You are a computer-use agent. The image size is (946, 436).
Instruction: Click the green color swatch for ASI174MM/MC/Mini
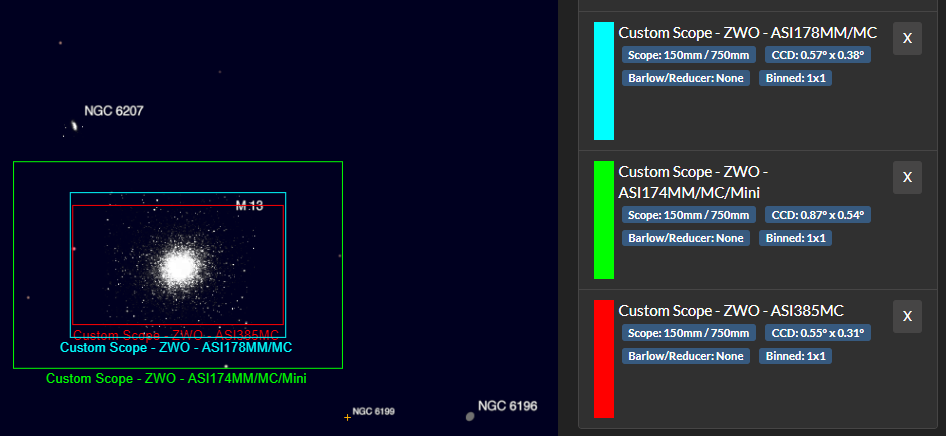603,220
